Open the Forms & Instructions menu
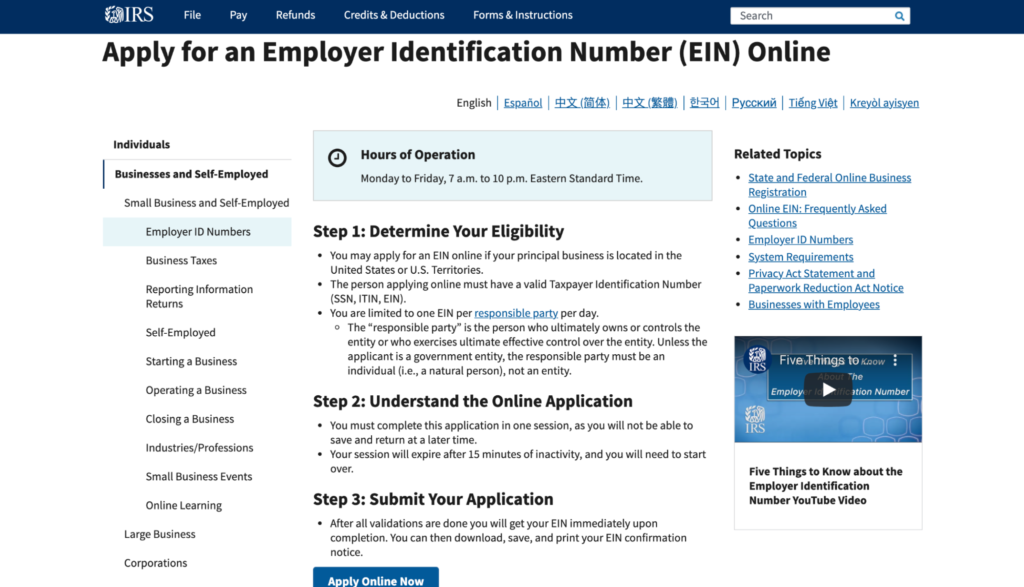The width and height of the screenshot is (1024, 587). pyautogui.click(x=522, y=15)
